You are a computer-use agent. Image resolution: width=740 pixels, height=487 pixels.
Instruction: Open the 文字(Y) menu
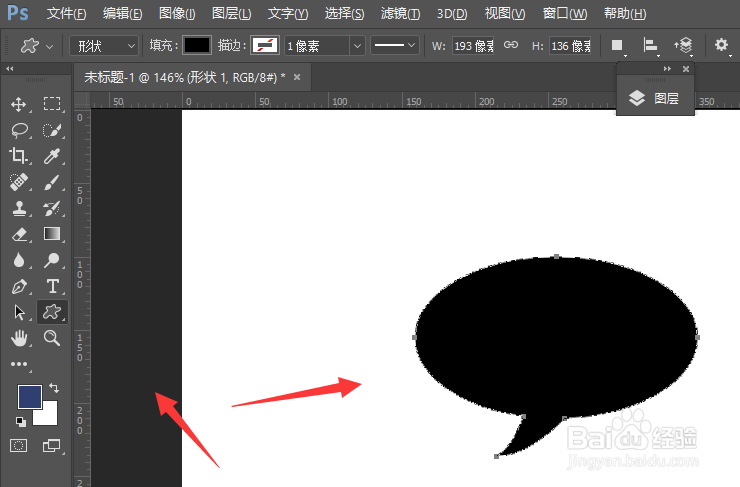(288, 14)
